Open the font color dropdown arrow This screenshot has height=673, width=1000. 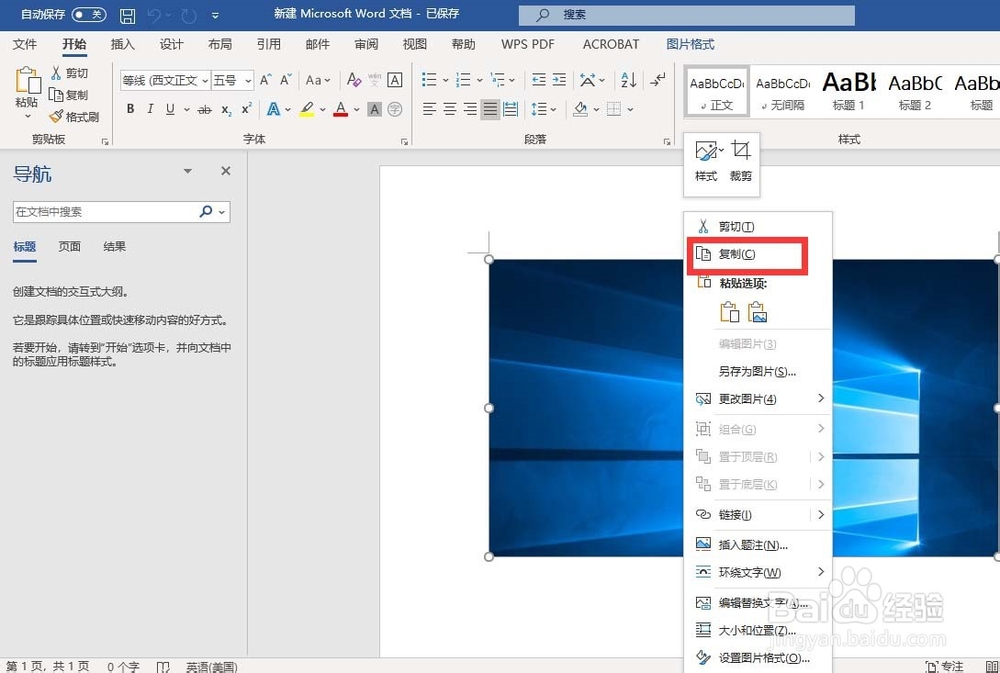tap(357, 110)
